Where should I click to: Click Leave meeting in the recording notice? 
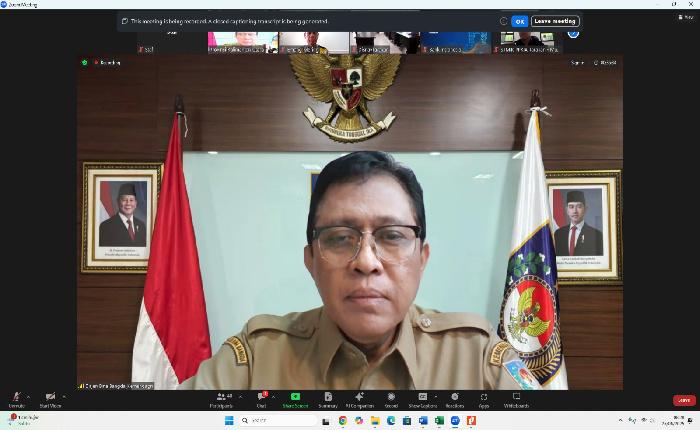(x=555, y=21)
